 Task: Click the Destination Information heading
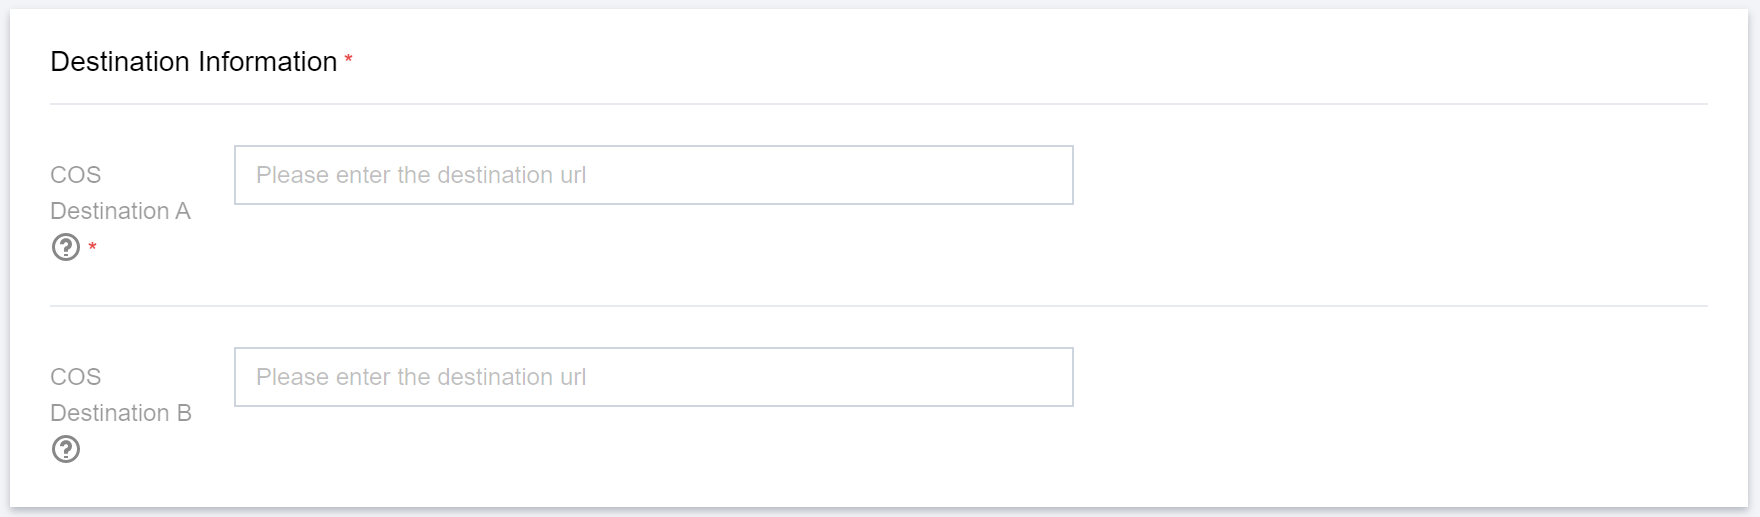tap(193, 62)
